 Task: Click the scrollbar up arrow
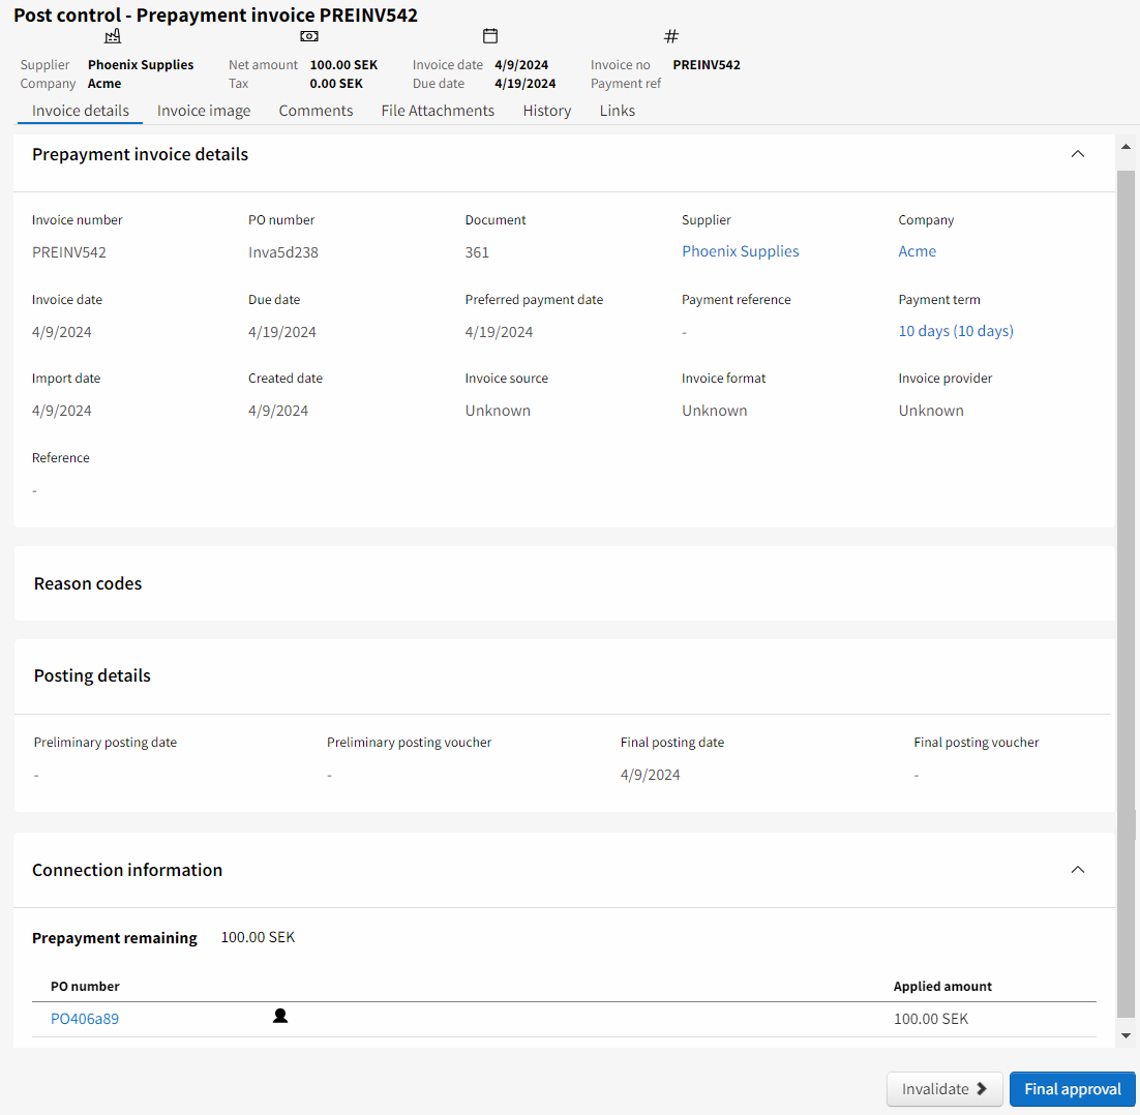[x=1126, y=148]
